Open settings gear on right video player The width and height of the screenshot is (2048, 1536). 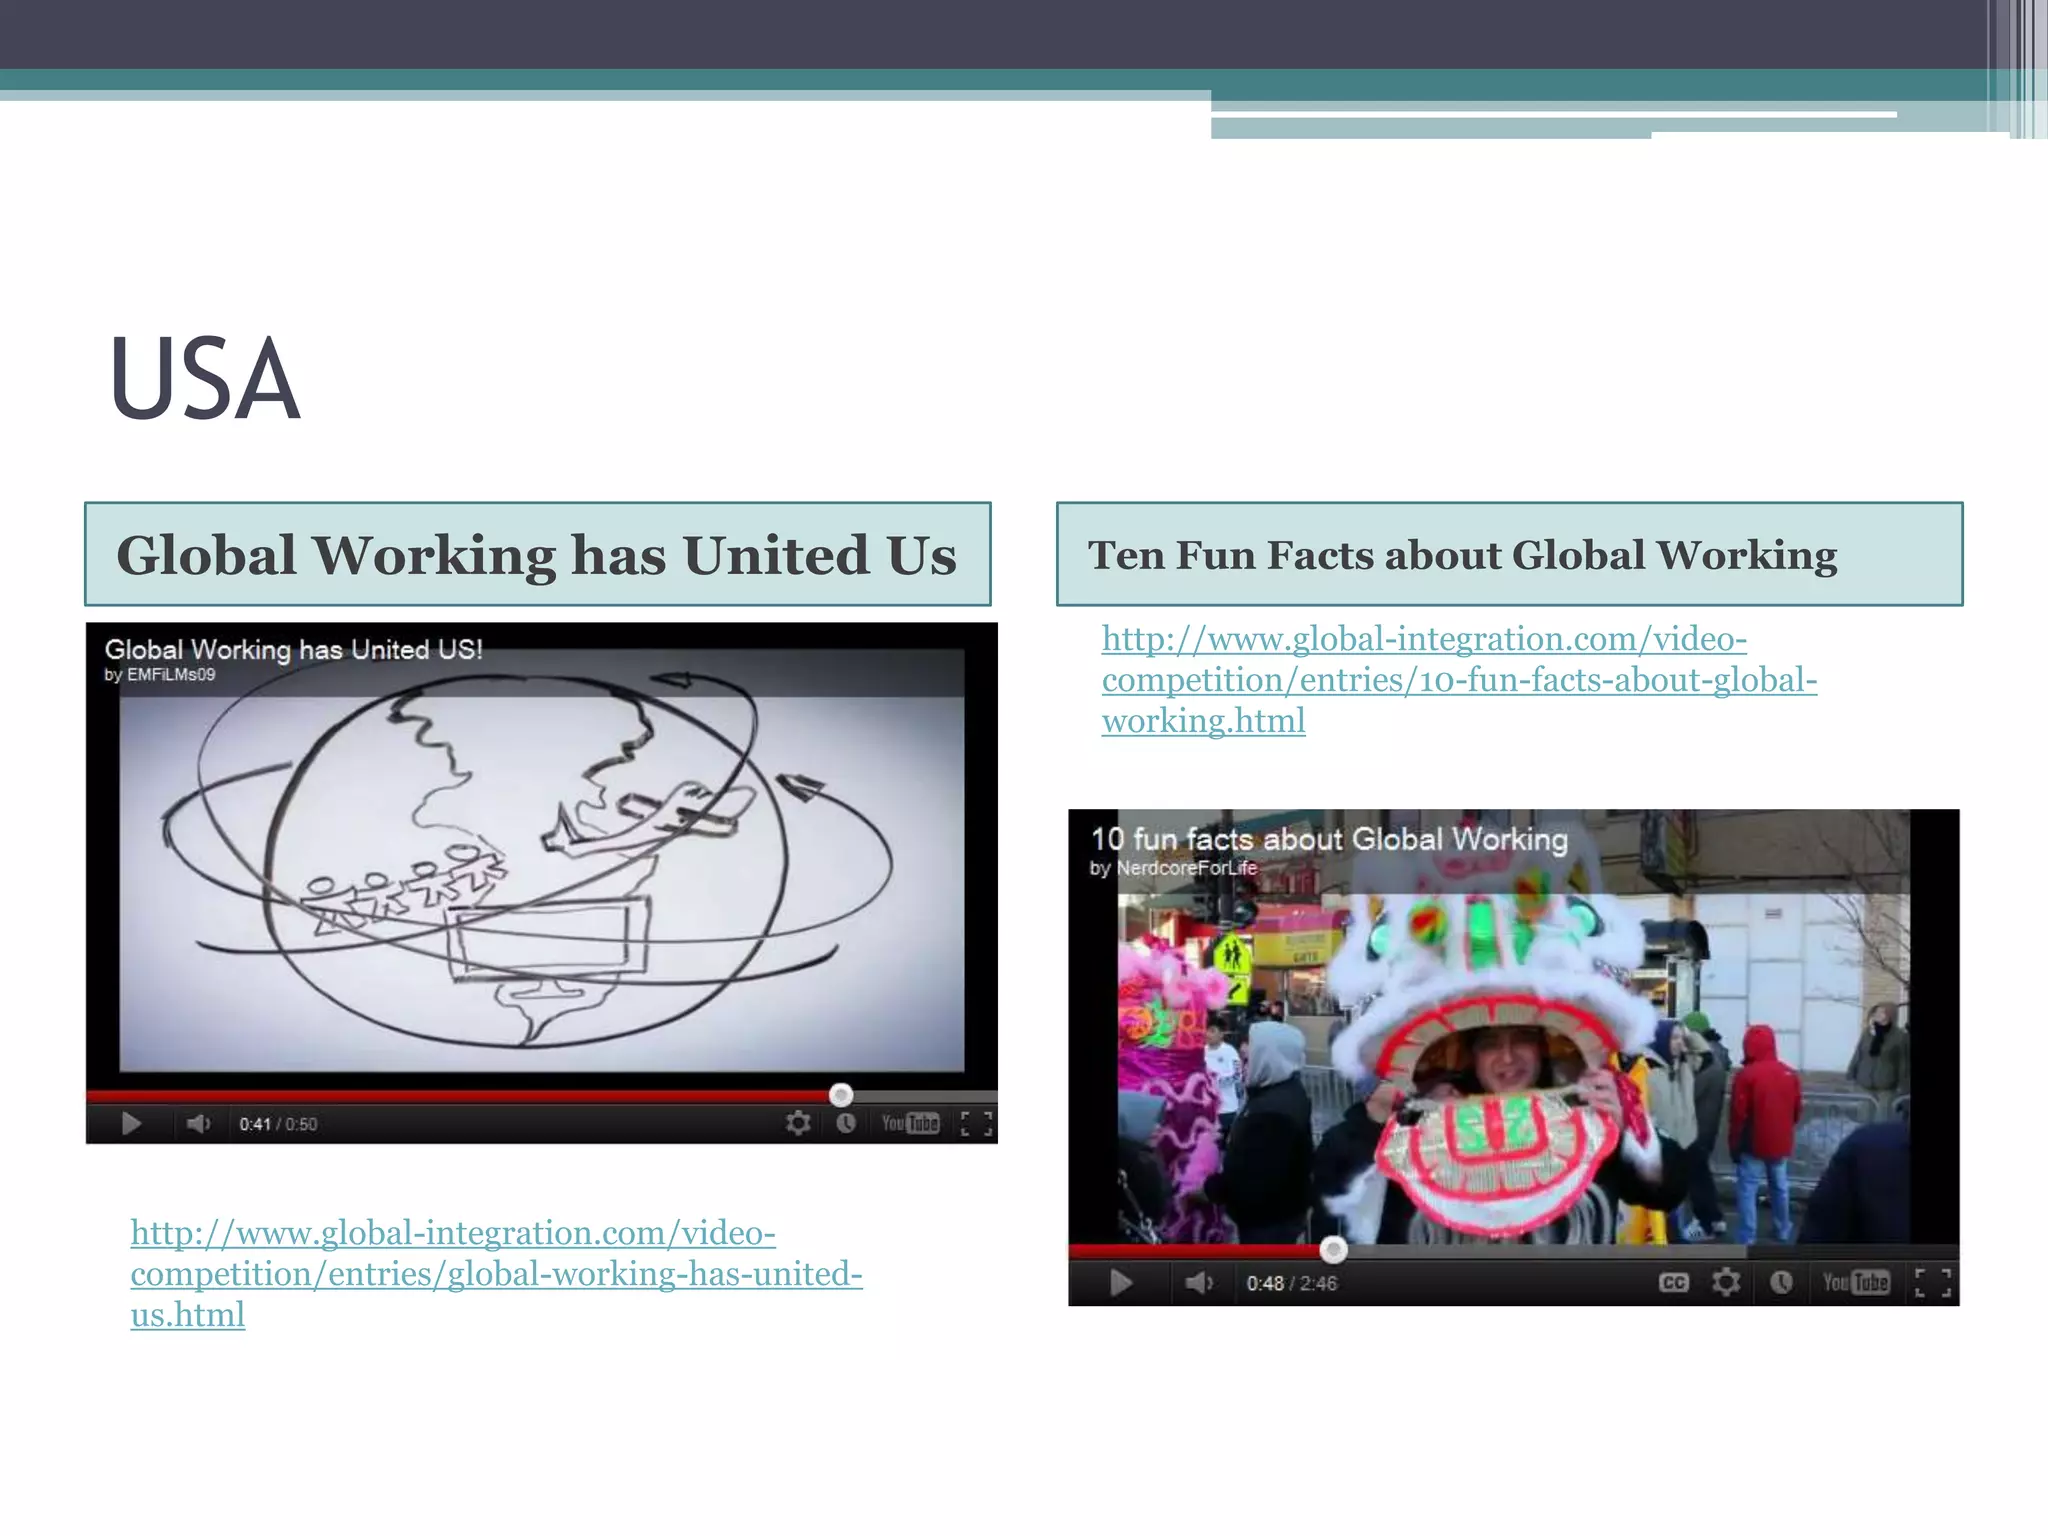pyautogui.click(x=1726, y=1282)
